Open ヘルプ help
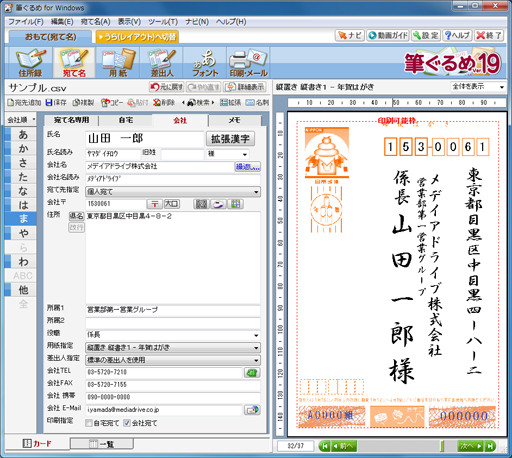The image size is (512, 458). [x=457, y=35]
